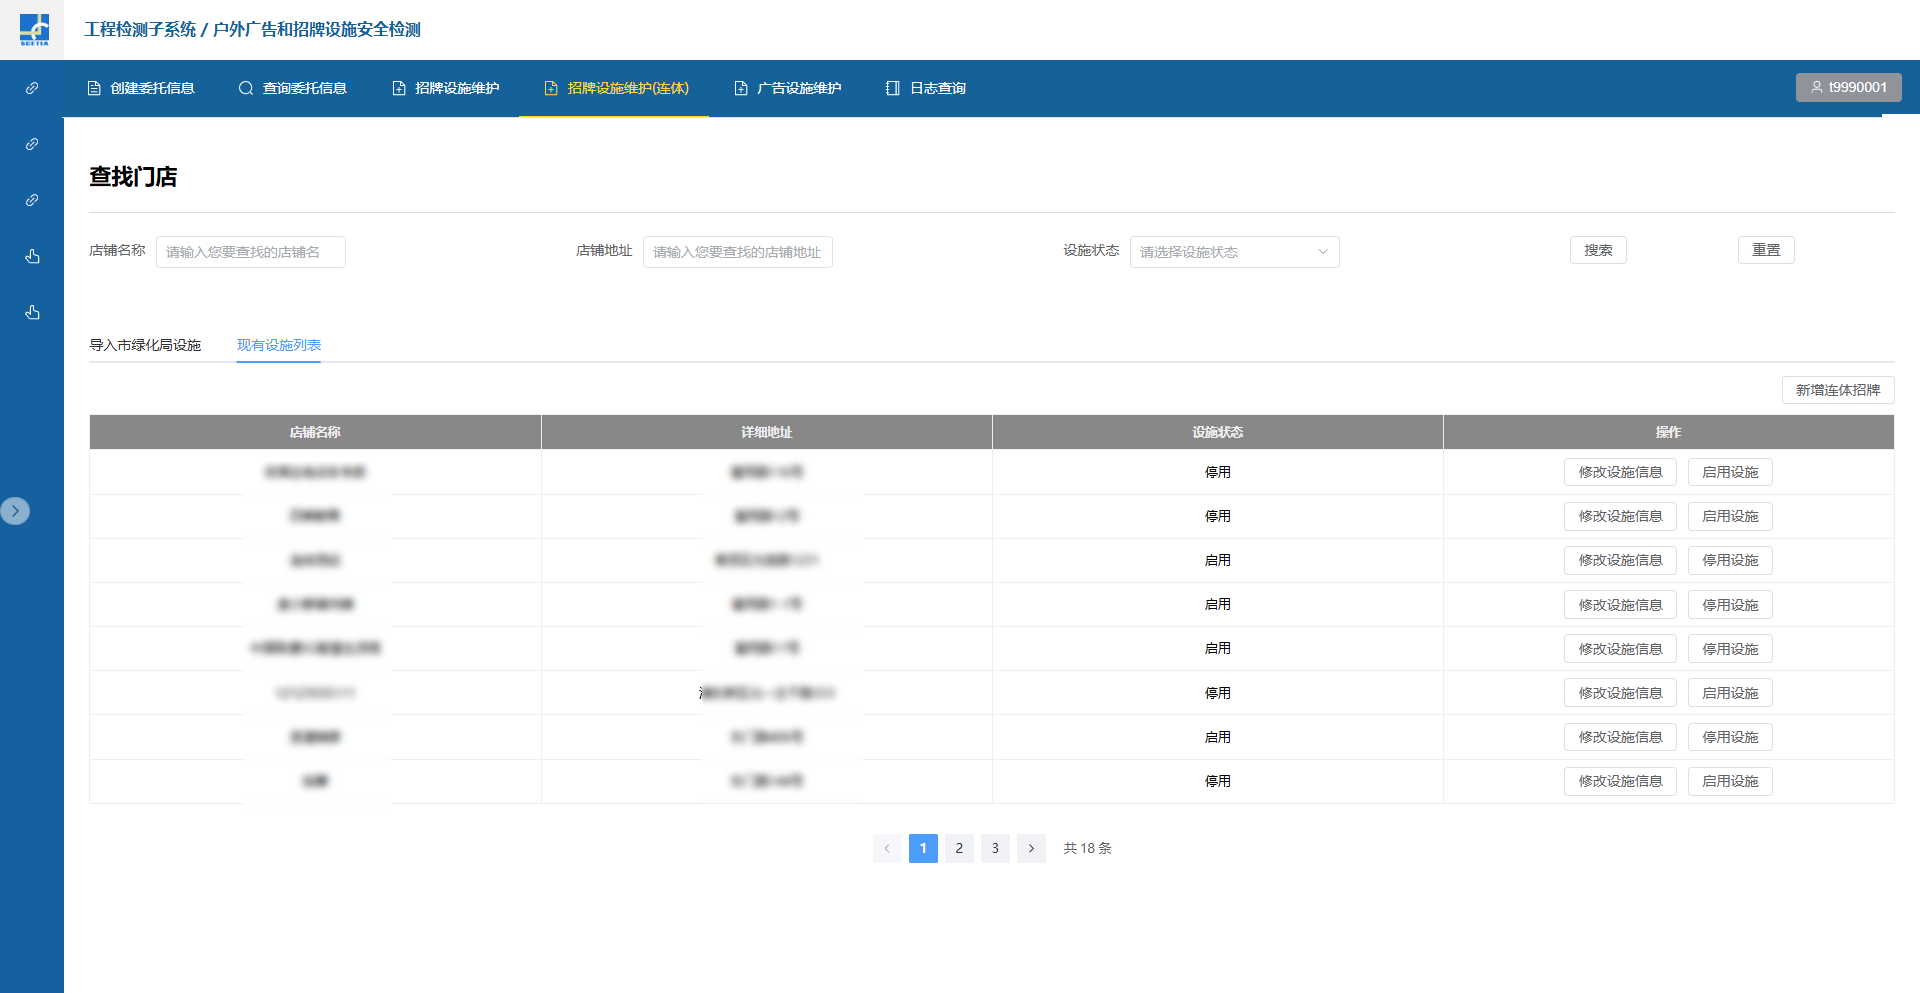Click the user icon beside t9990001
The height and width of the screenshot is (993, 1920).
[x=1816, y=87]
